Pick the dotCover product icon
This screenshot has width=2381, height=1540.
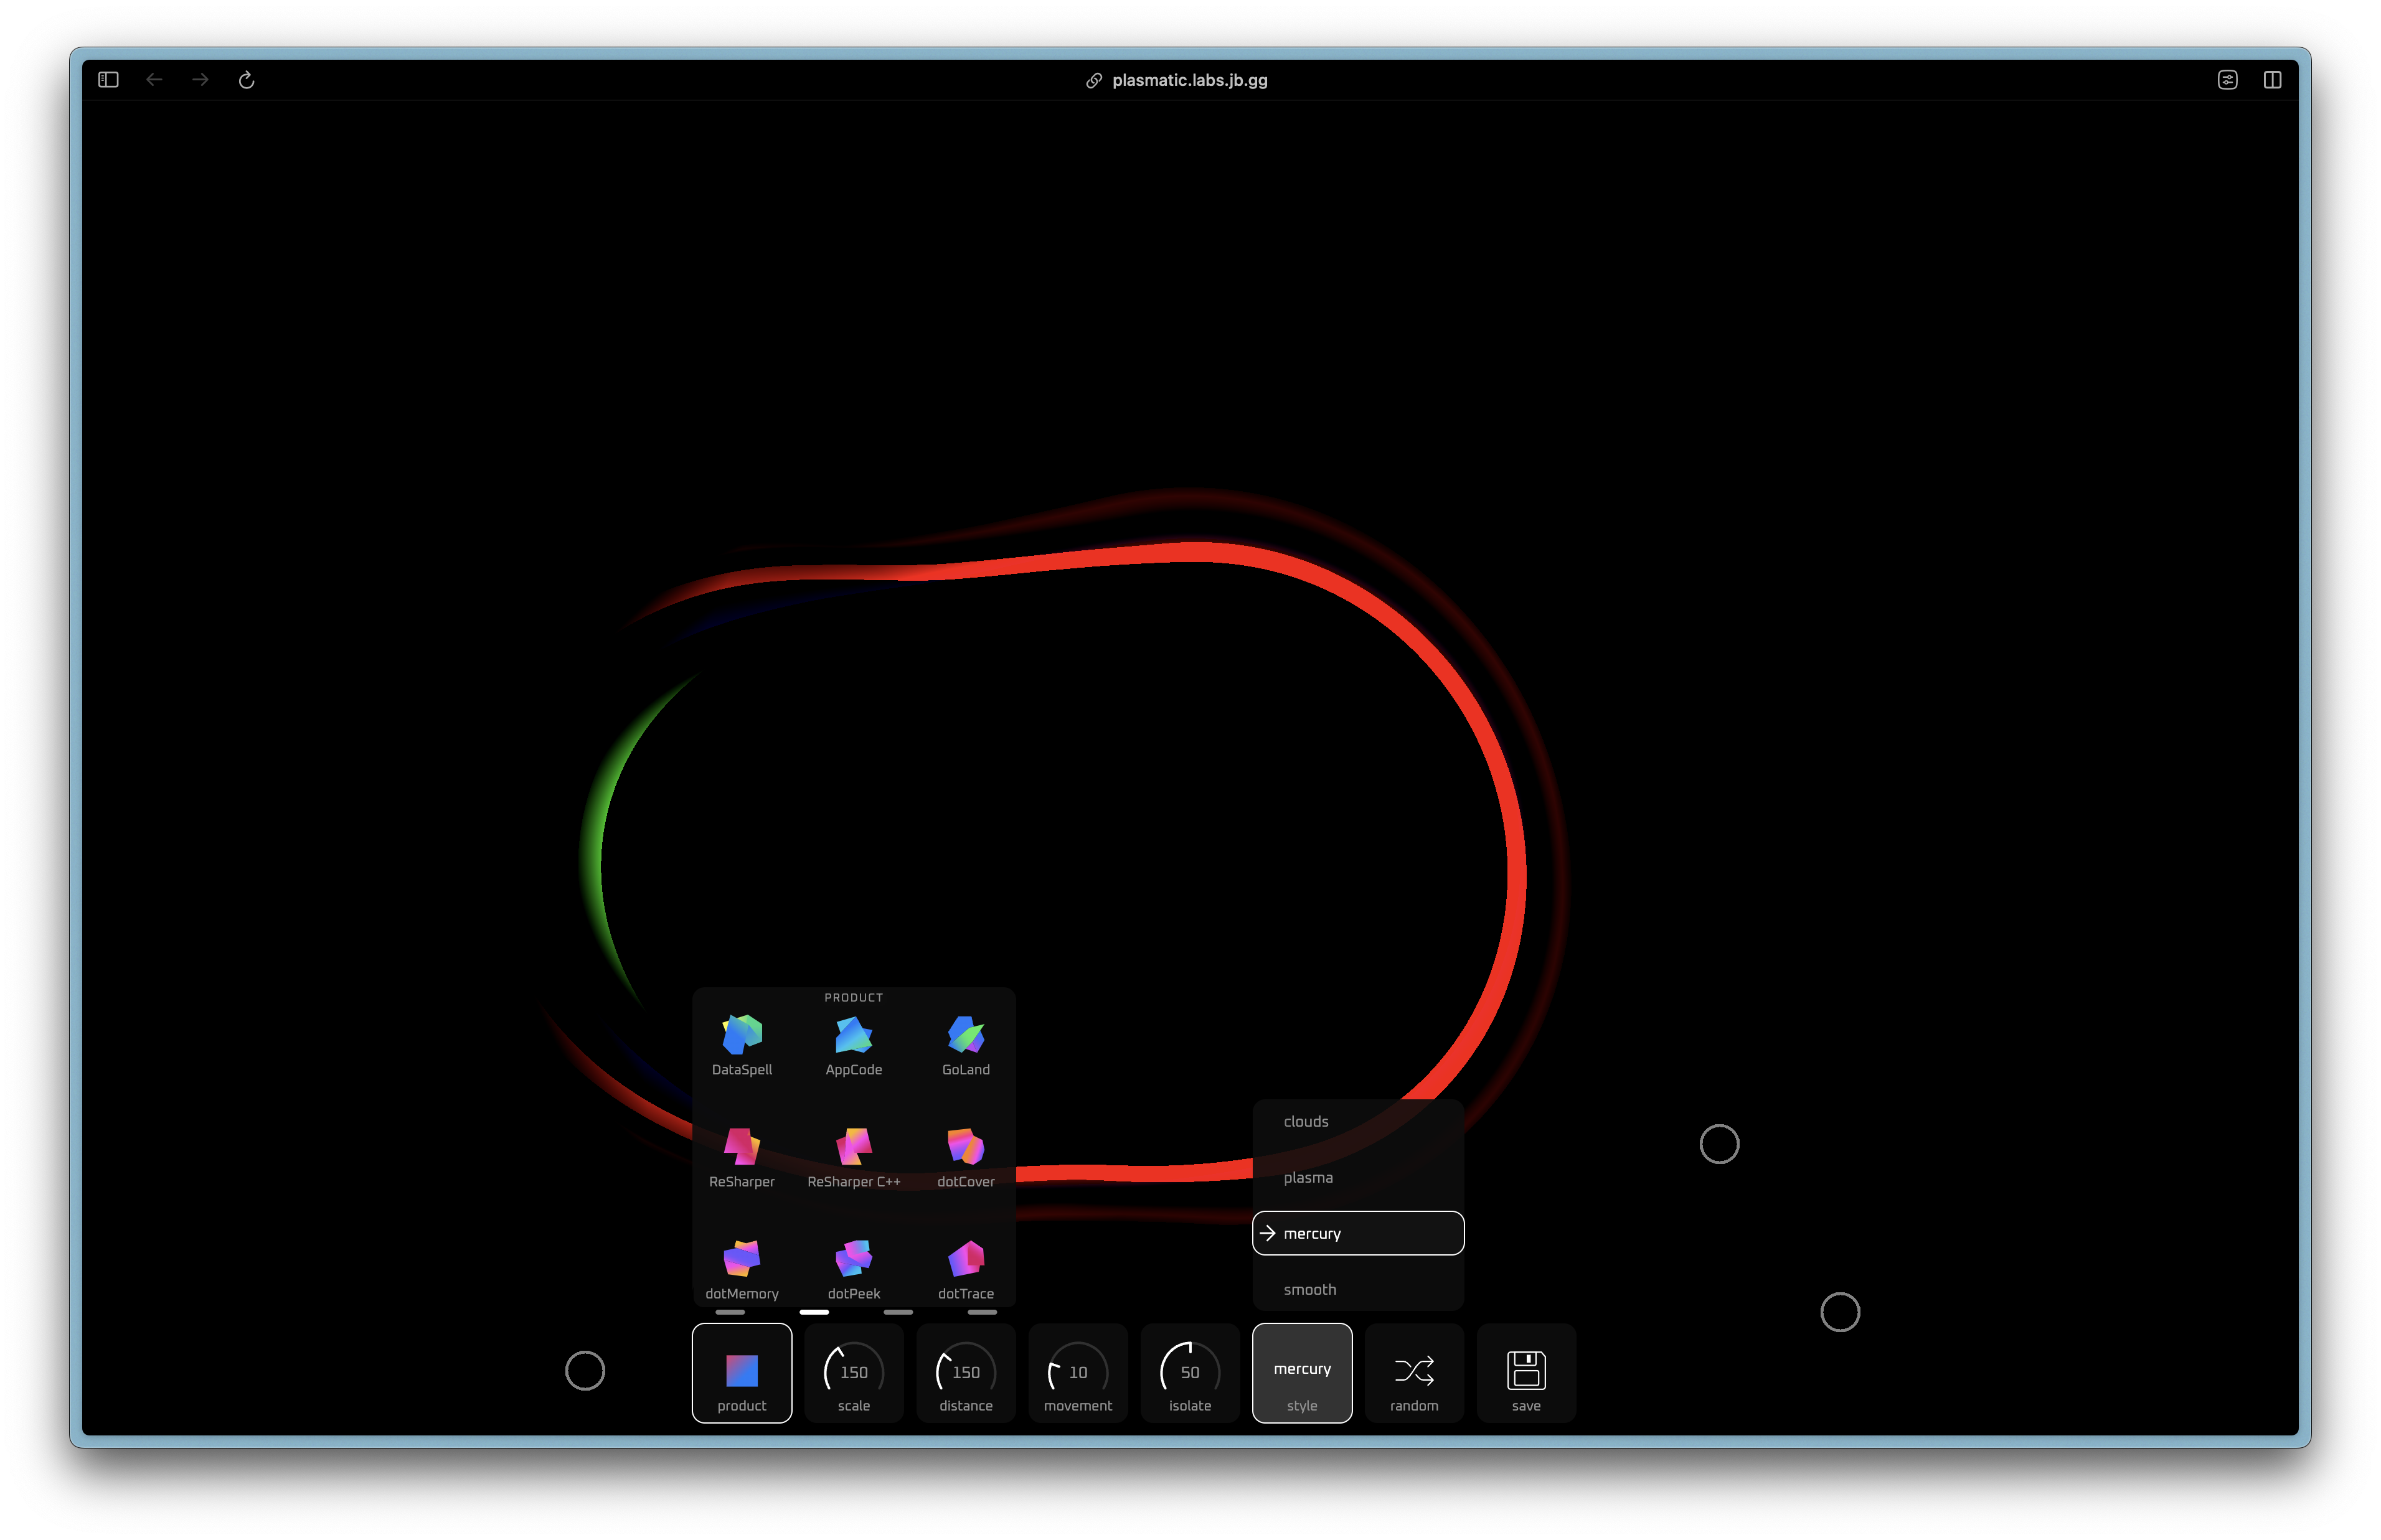(x=965, y=1146)
